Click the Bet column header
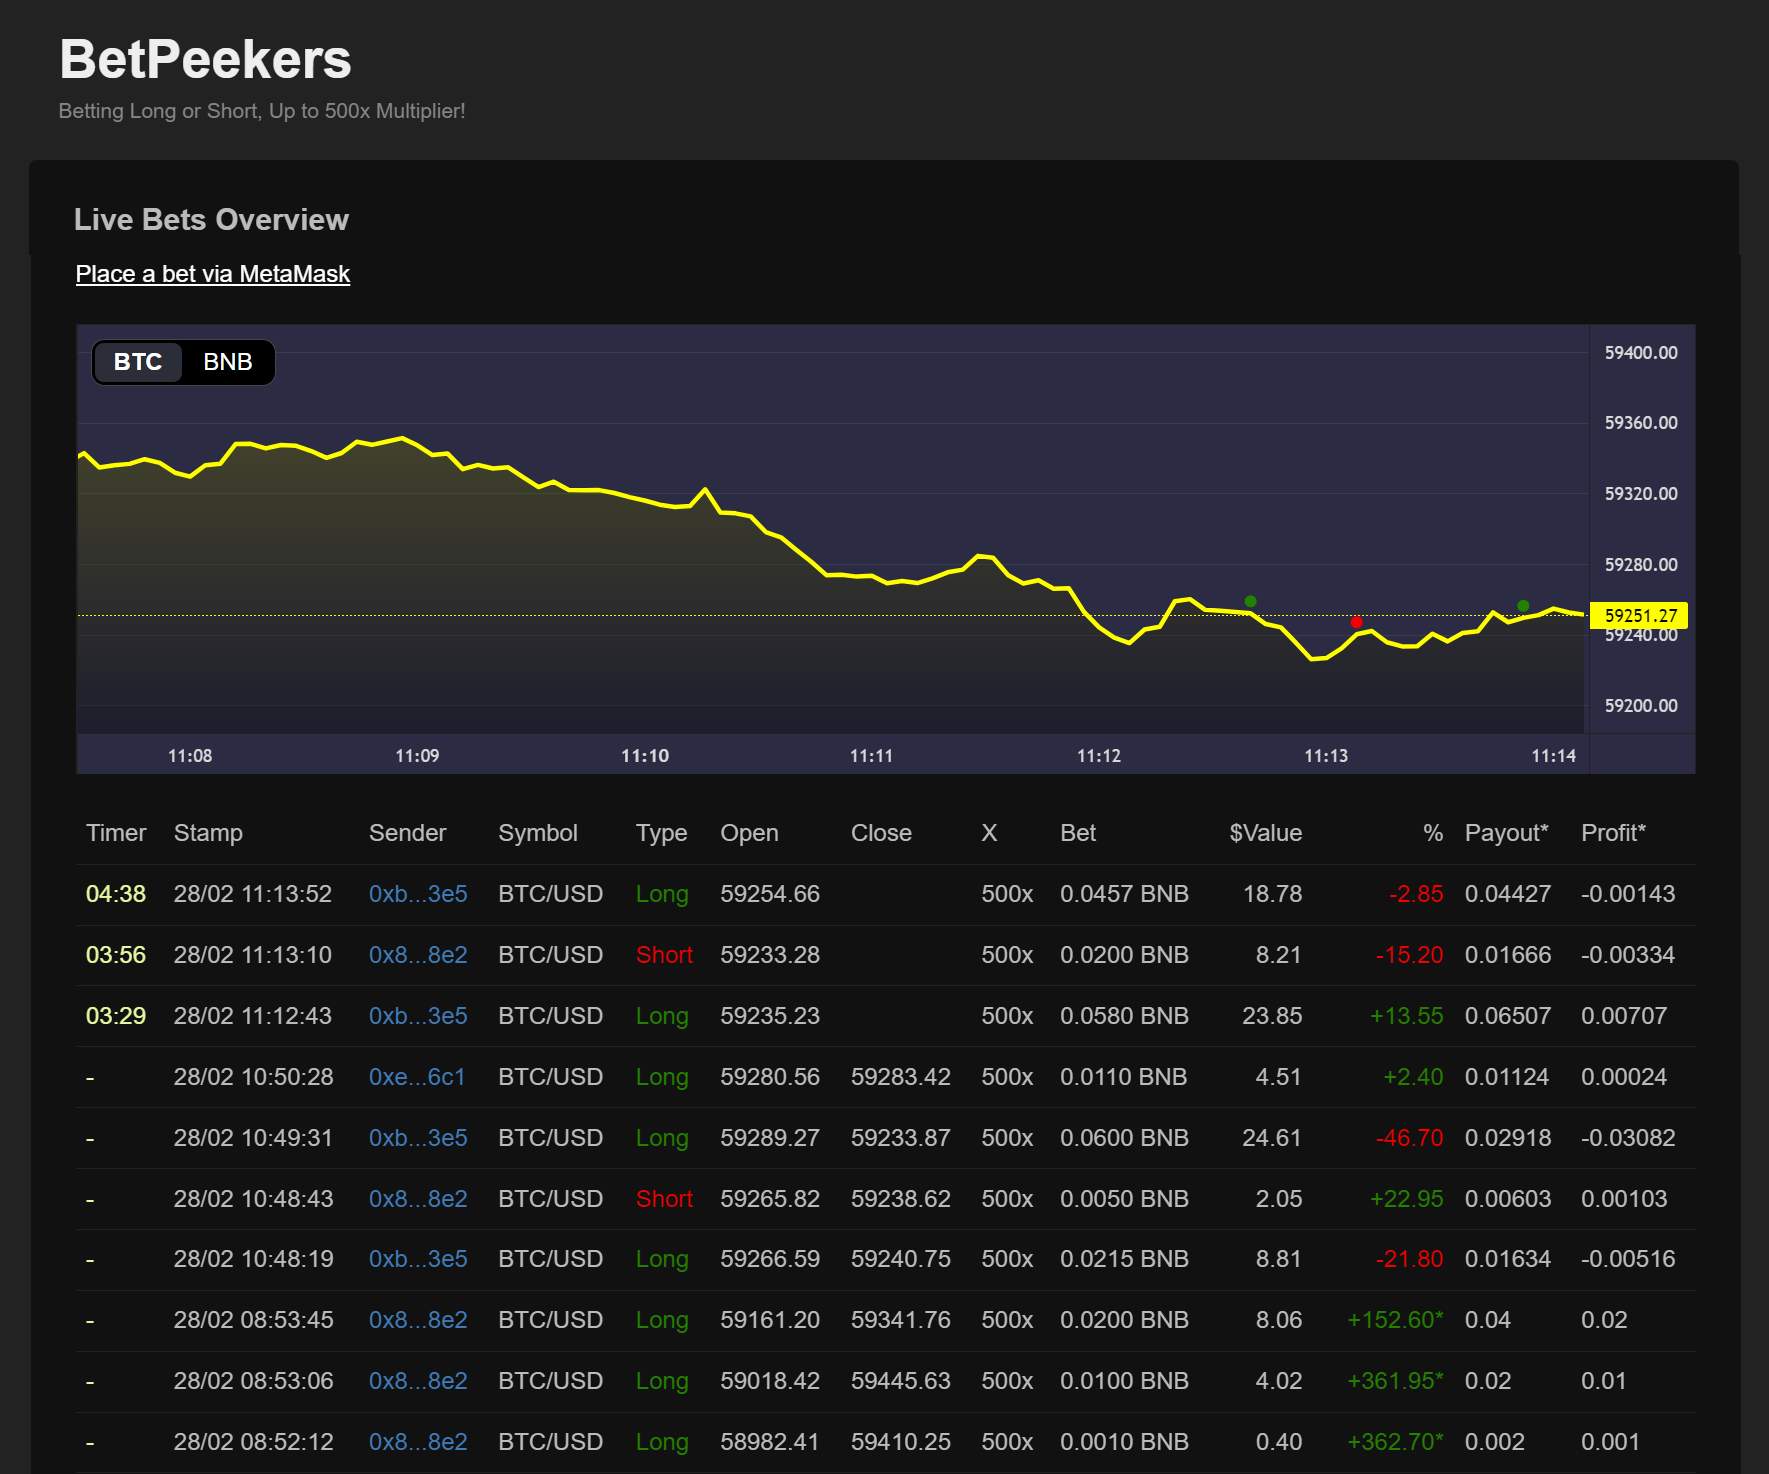The width and height of the screenshot is (1769, 1474). click(x=1078, y=833)
